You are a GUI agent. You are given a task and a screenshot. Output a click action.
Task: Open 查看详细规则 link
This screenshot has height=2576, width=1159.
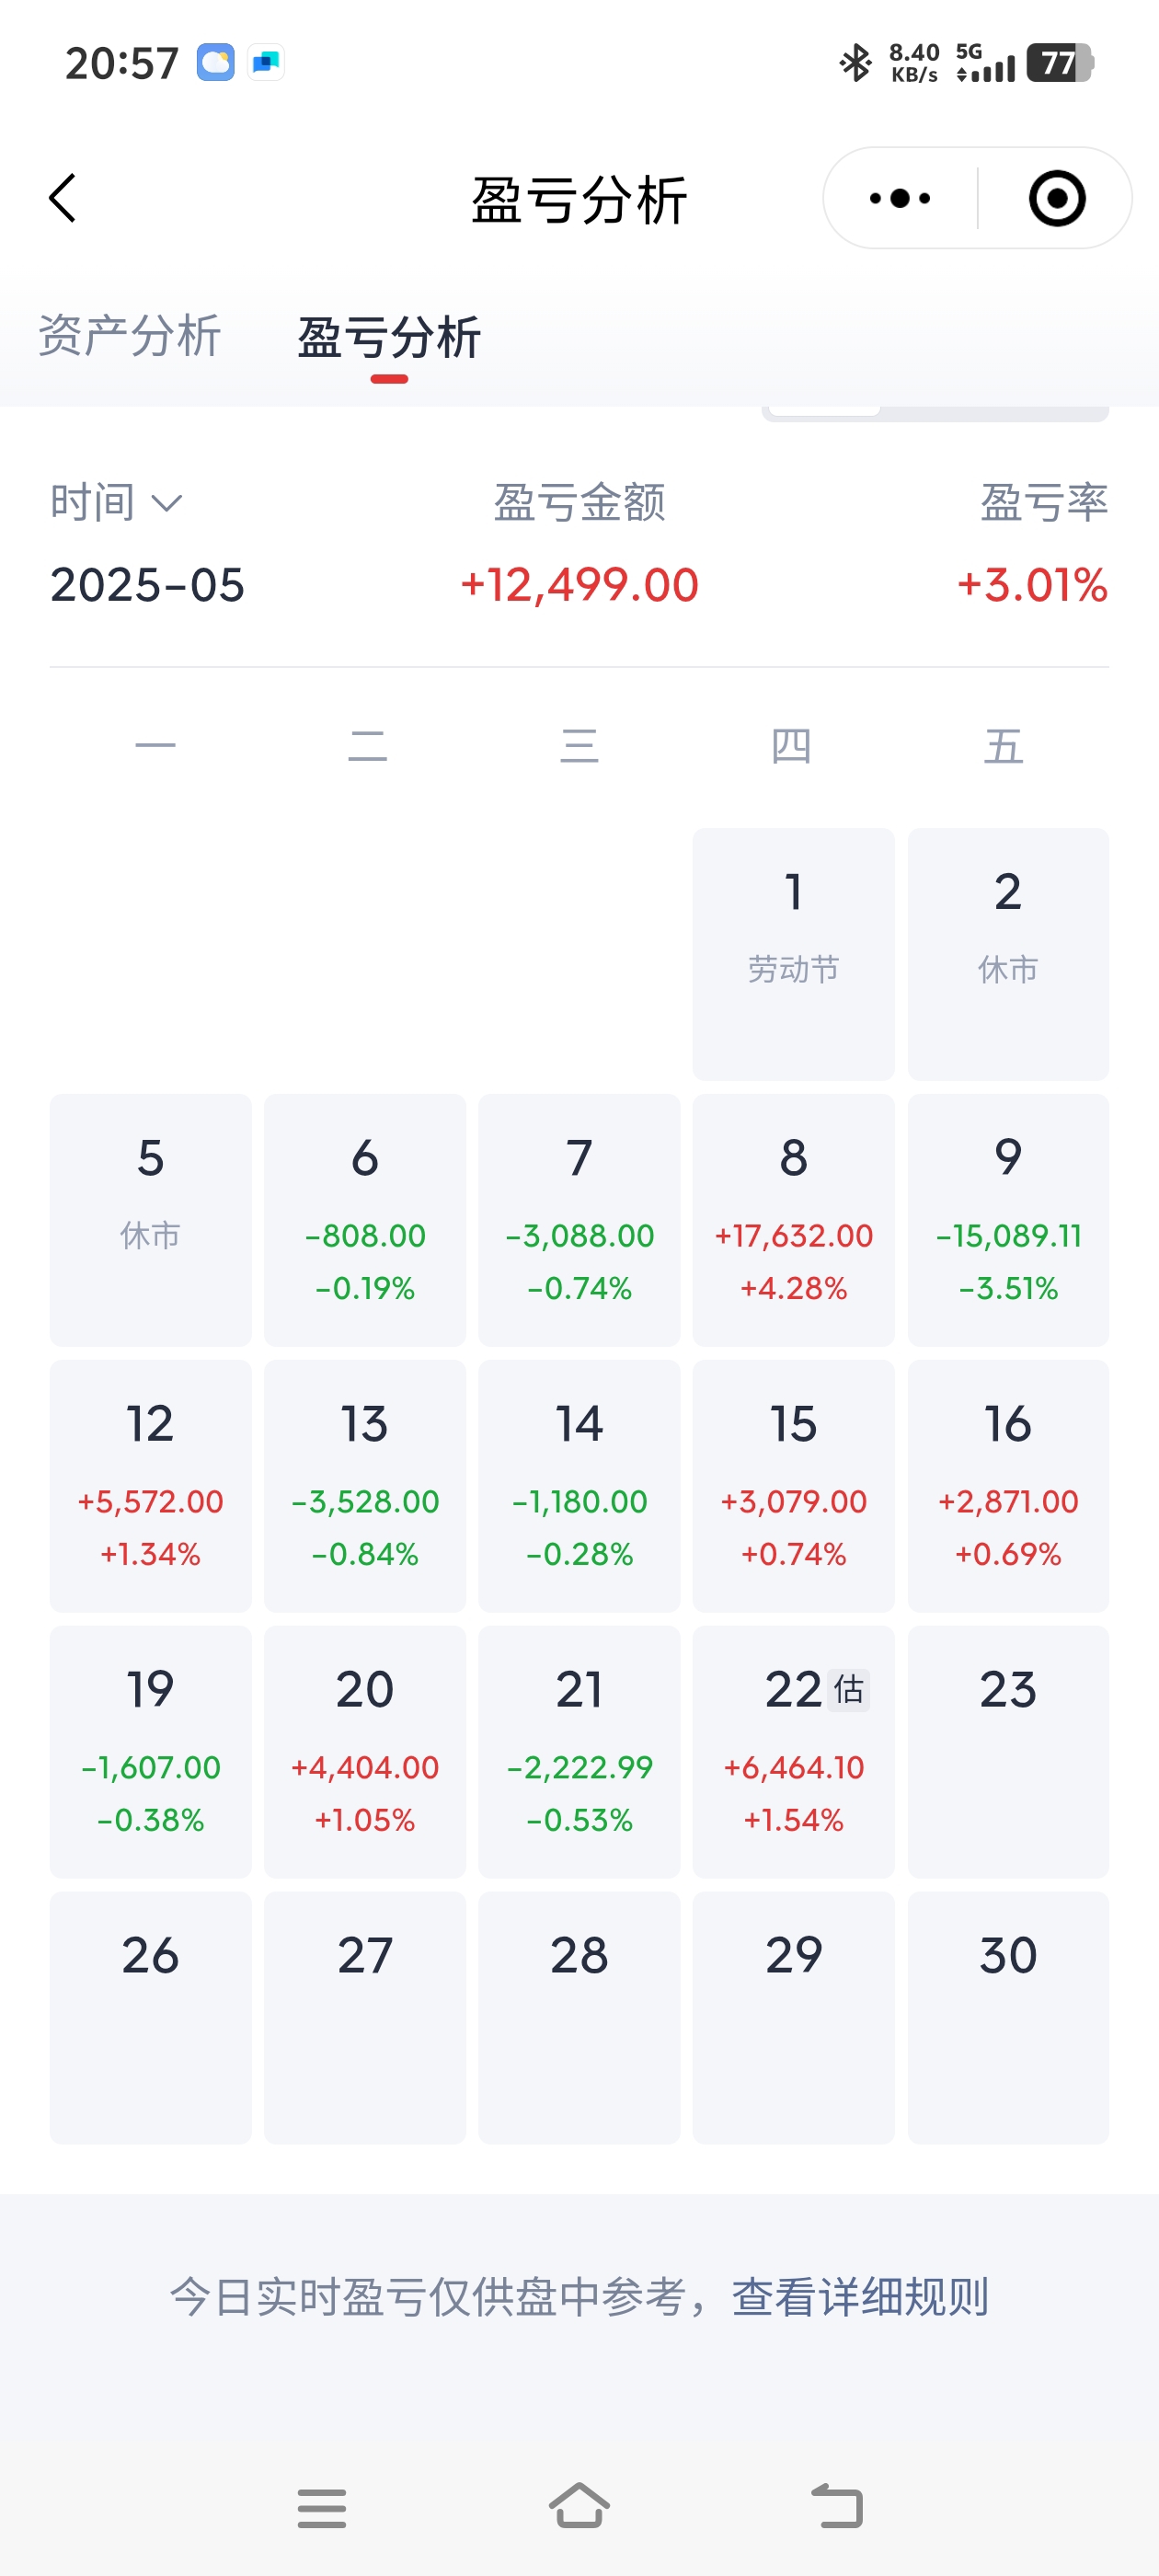click(x=860, y=2297)
